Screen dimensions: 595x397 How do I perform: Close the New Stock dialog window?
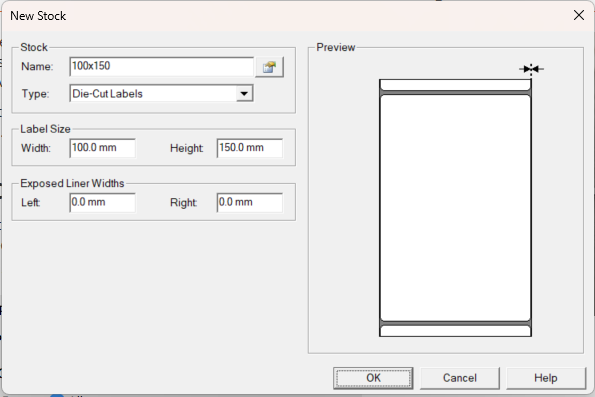click(579, 15)
